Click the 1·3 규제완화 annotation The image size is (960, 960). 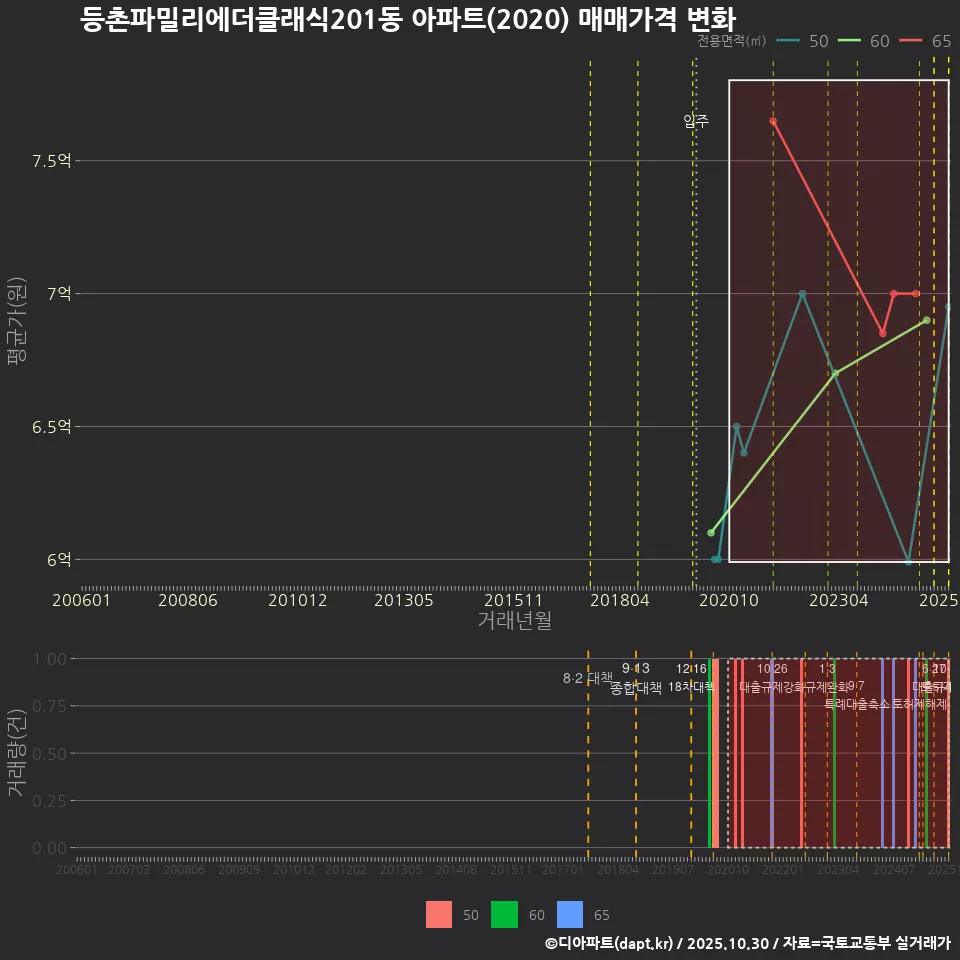coord(827,680)
